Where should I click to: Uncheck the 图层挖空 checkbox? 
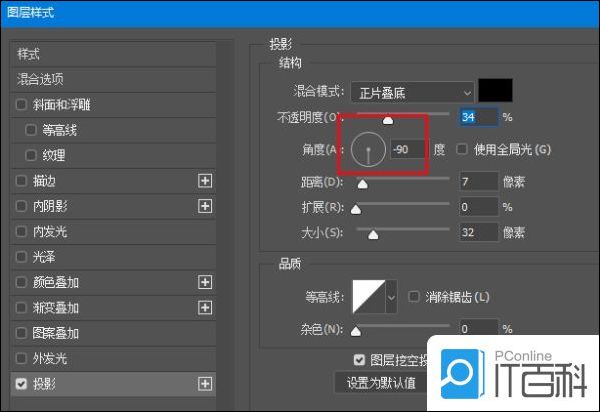tap(359, 360)
